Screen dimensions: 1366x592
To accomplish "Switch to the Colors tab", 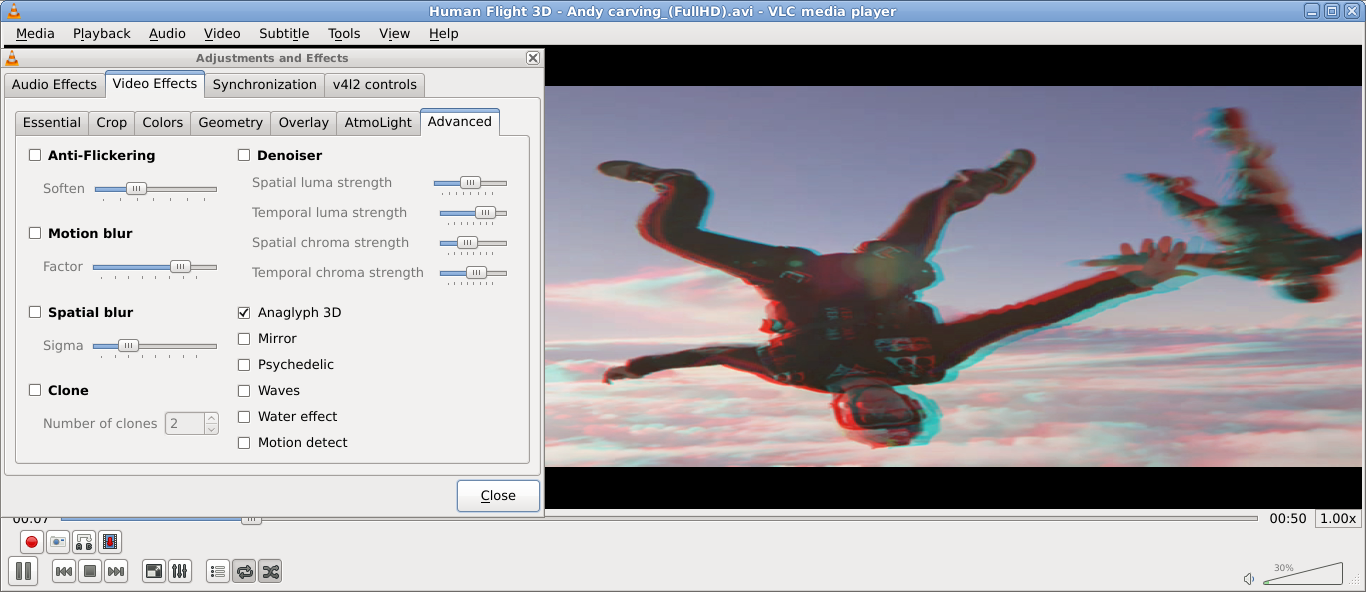I will click(x=162, y=122).
